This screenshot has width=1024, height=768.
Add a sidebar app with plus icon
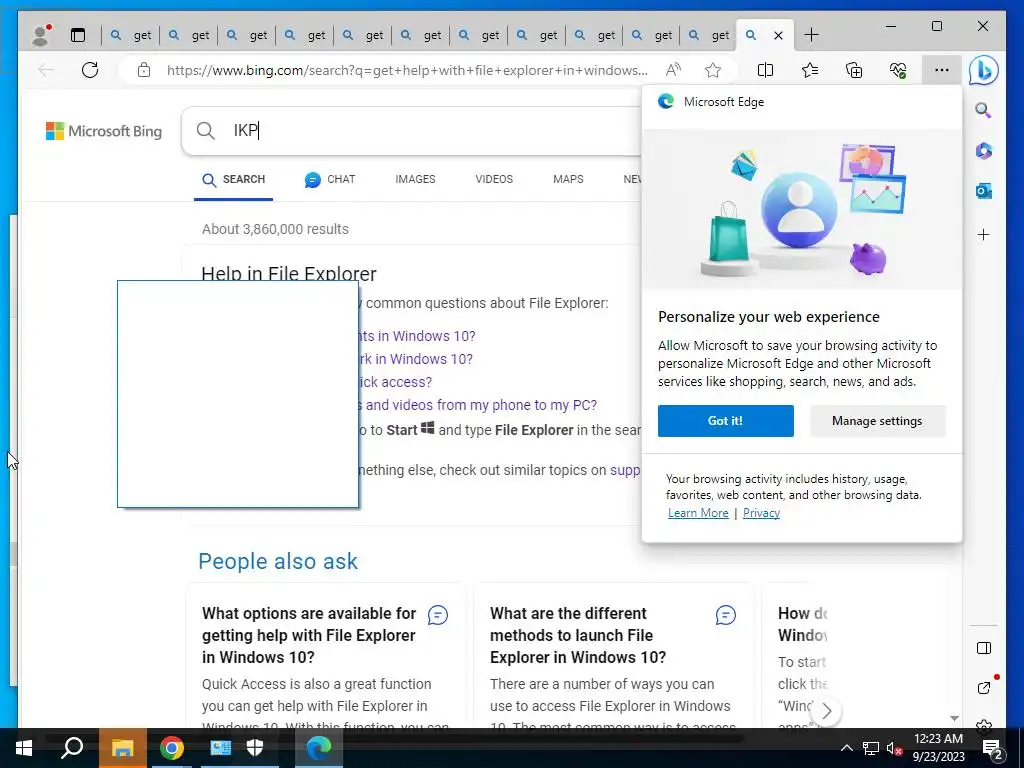click(x=984, y=234)
